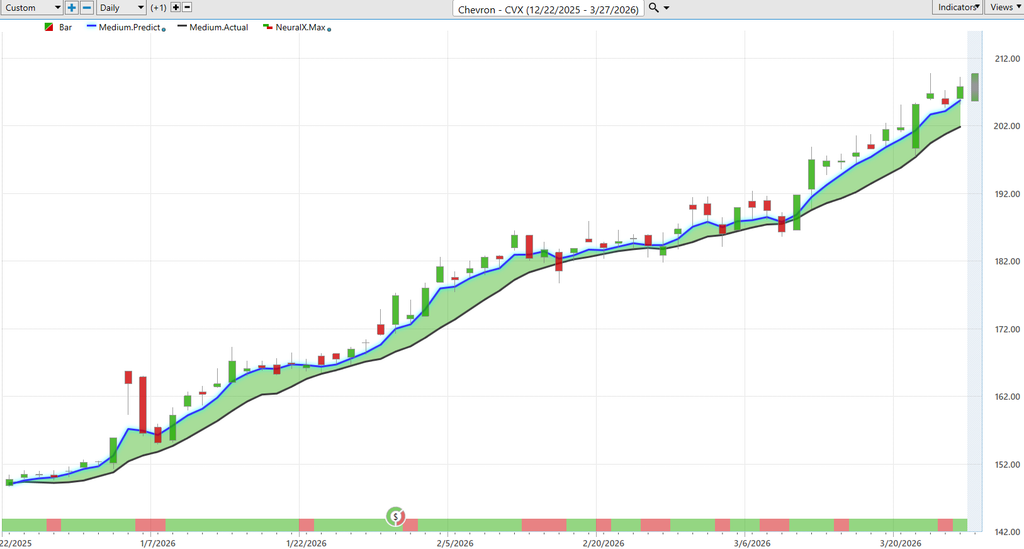Click the black plus forecast increment button
Screen dimensions: 1024x549
point(176,8)
